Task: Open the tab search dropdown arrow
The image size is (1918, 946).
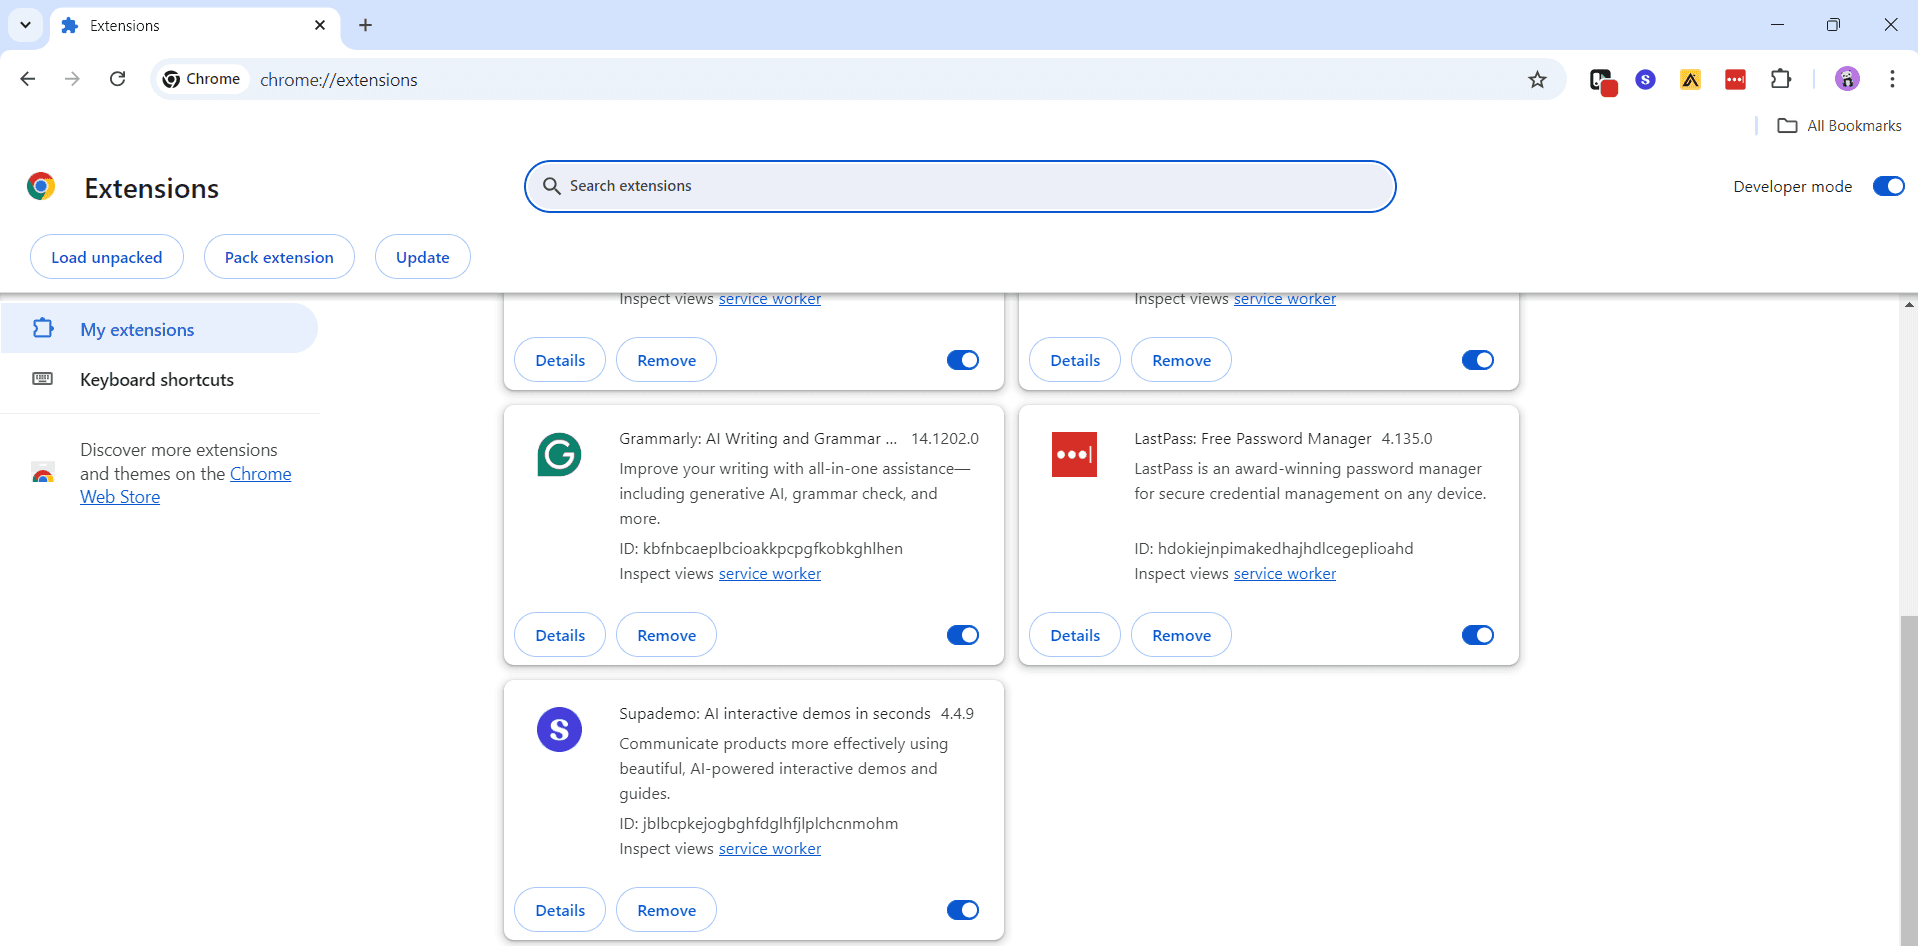Action: (25, 25)
